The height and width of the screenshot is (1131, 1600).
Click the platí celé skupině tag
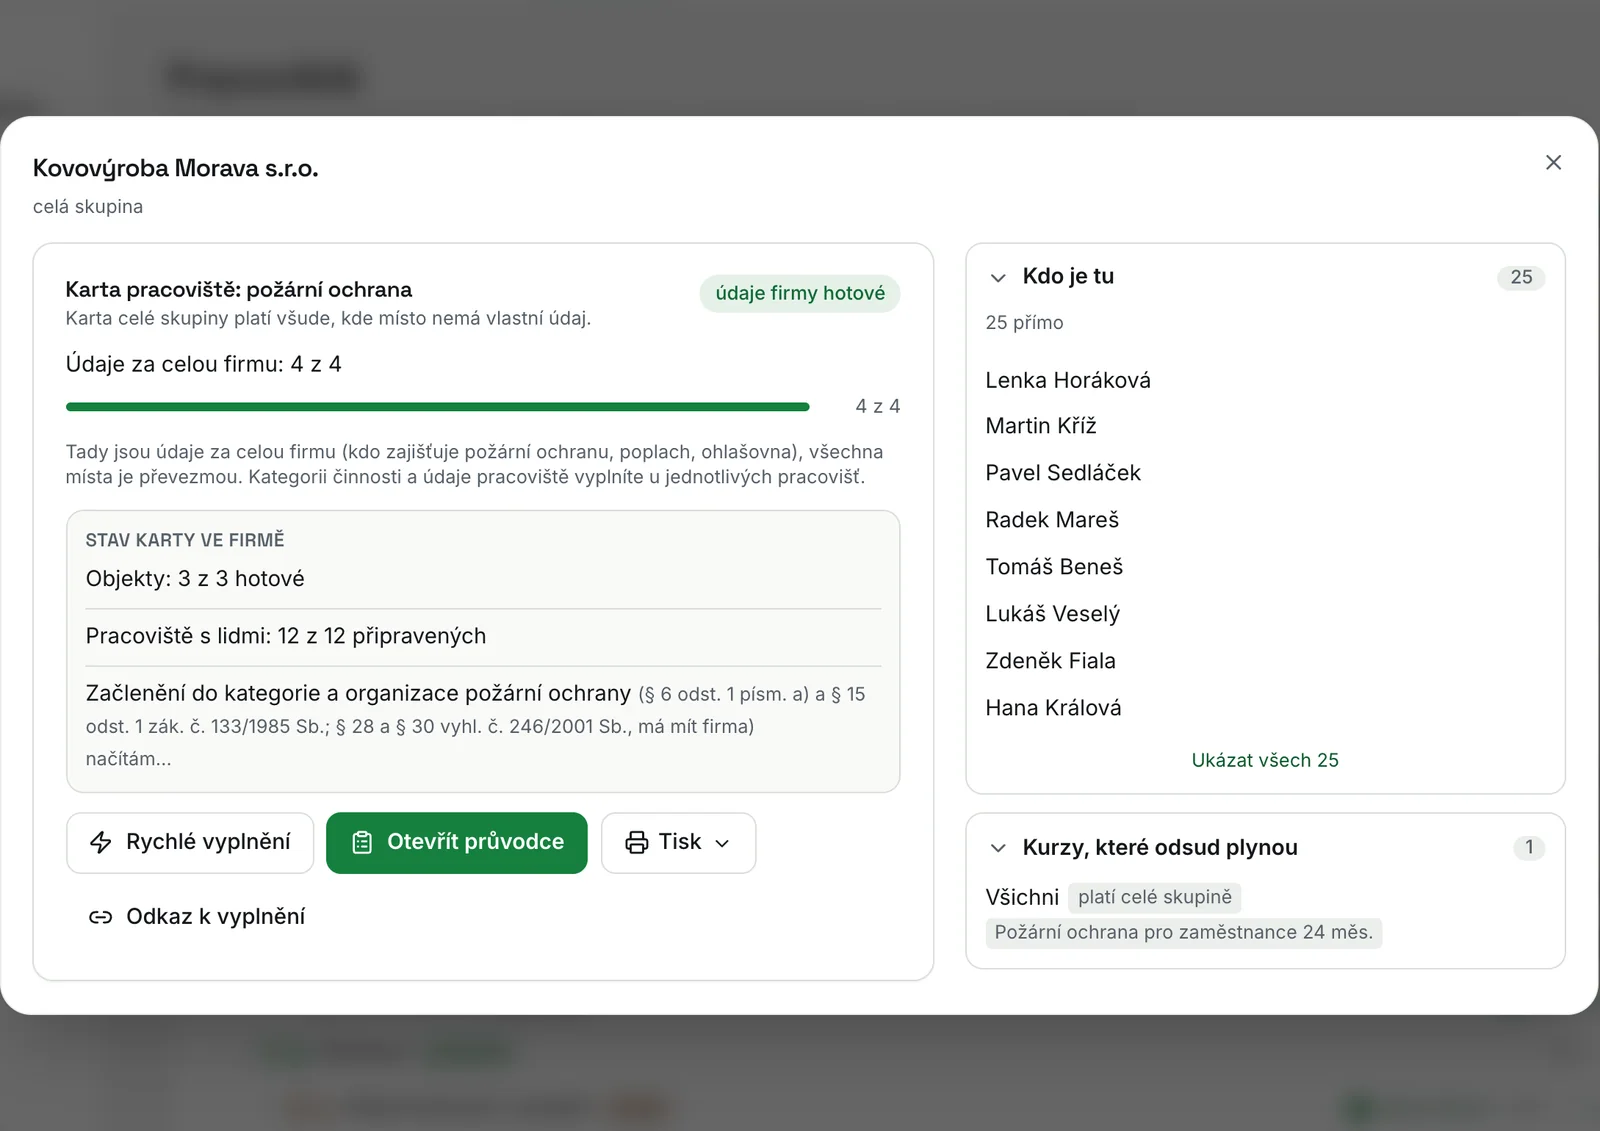[x=1155, y=897]
